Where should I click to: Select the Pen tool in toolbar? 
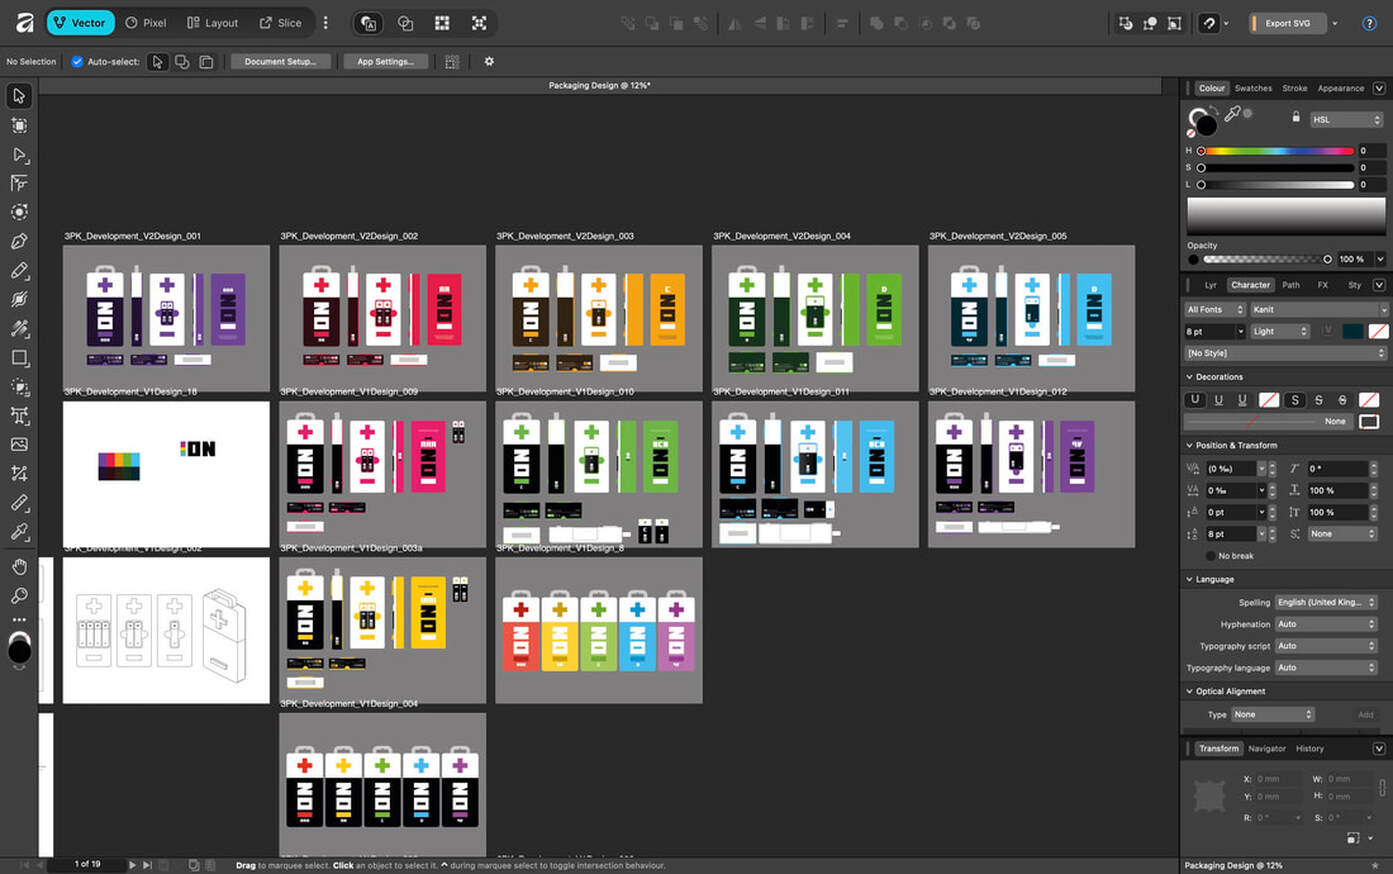pyautogui.click(x=19, y=242)
